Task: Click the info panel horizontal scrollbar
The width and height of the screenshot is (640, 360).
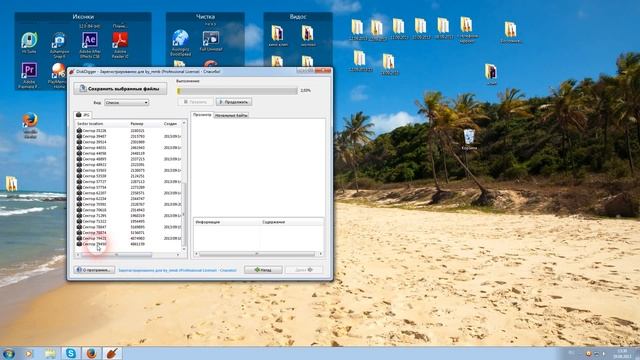Action: (x=257, y=254)
